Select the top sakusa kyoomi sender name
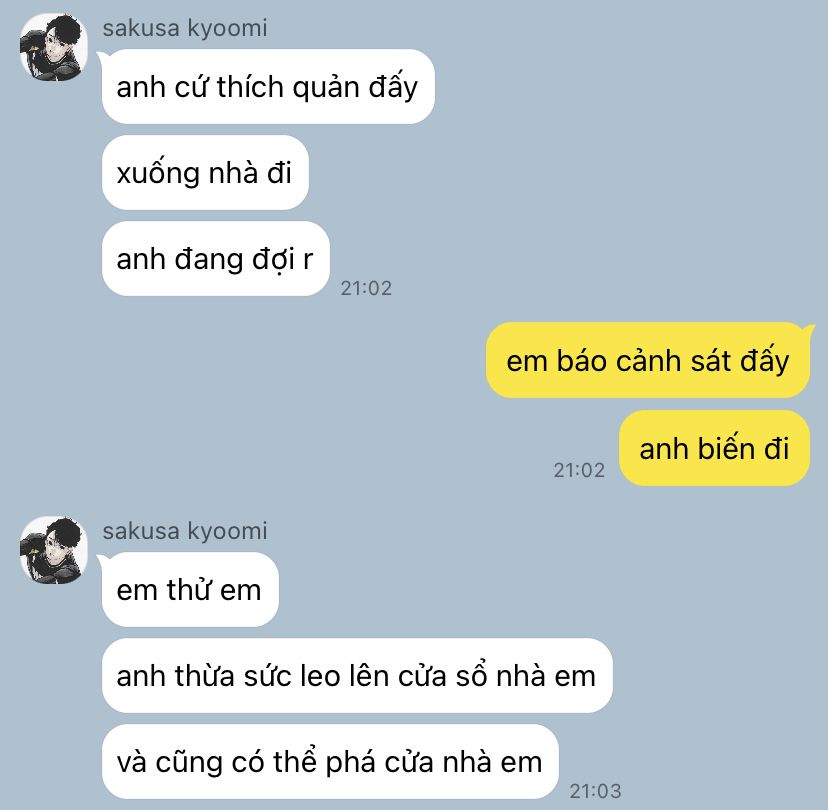 [x=185, y=28]
